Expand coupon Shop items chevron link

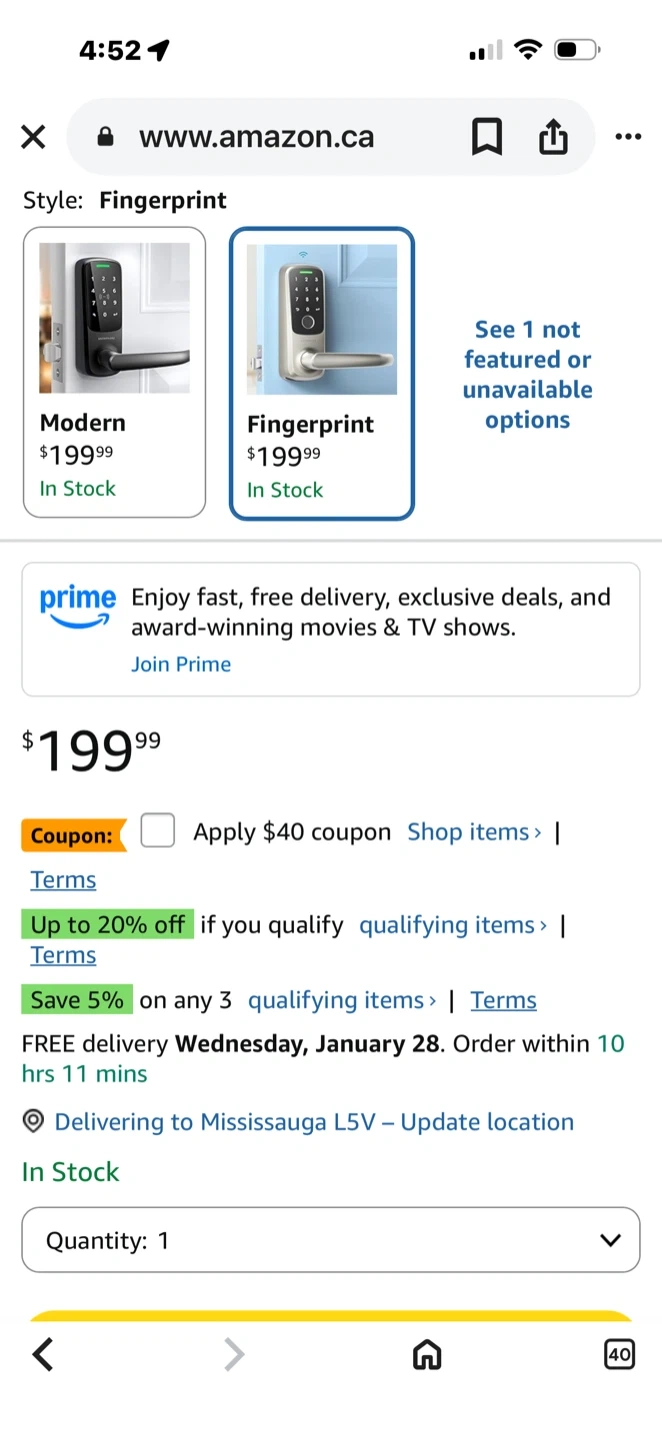(474, 832)
